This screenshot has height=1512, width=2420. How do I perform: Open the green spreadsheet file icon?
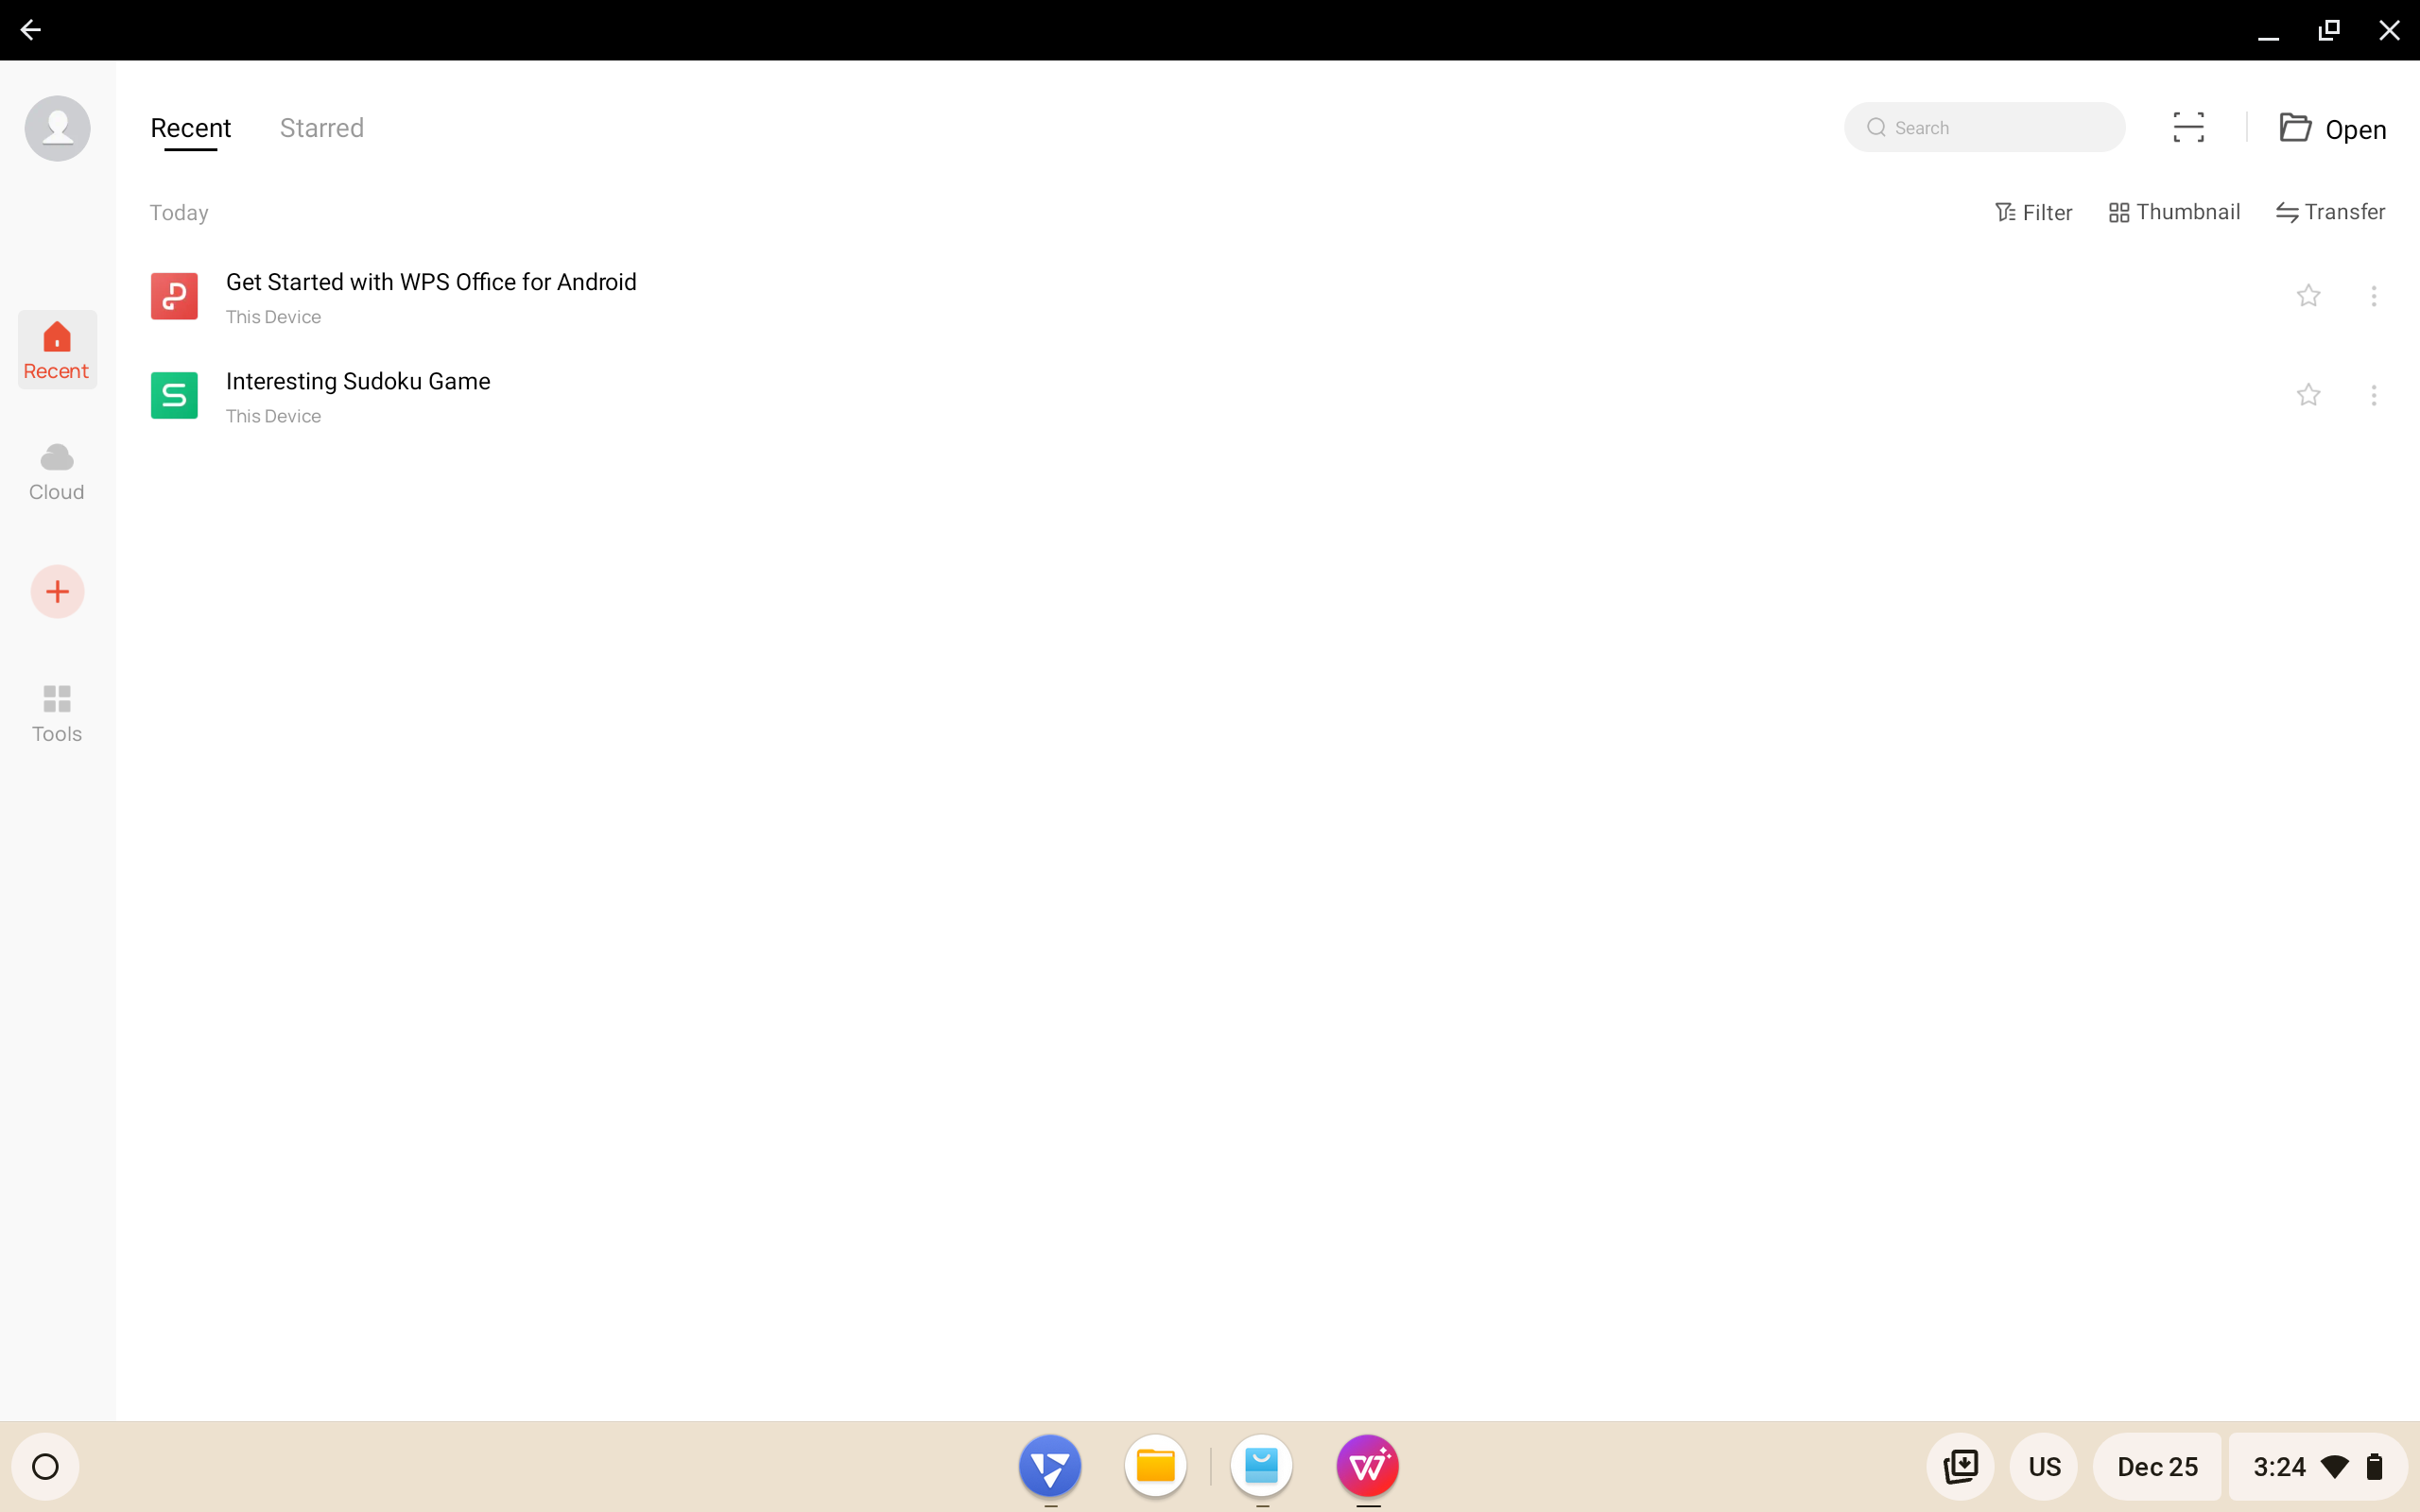[174, 395]
